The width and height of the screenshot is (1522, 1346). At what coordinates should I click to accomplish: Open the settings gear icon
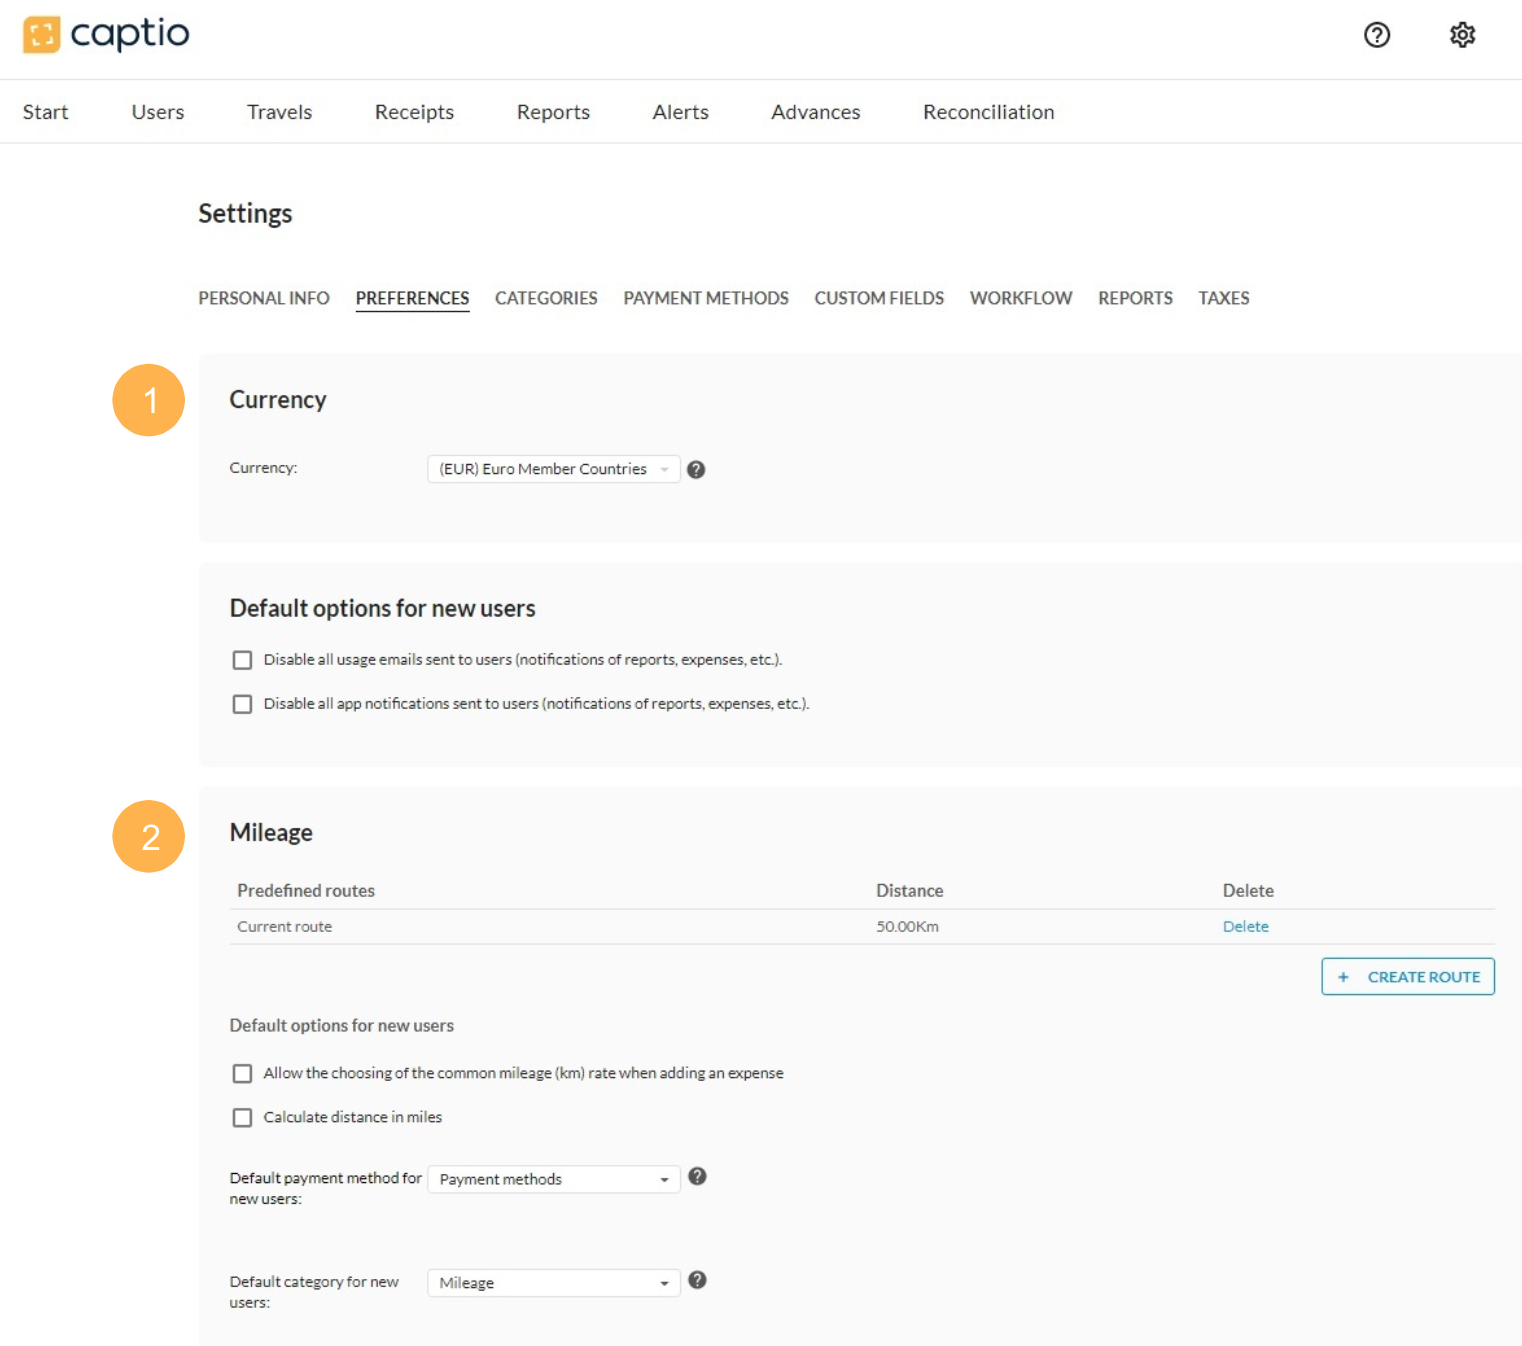pyautogui.click(x=1462, y=35)
